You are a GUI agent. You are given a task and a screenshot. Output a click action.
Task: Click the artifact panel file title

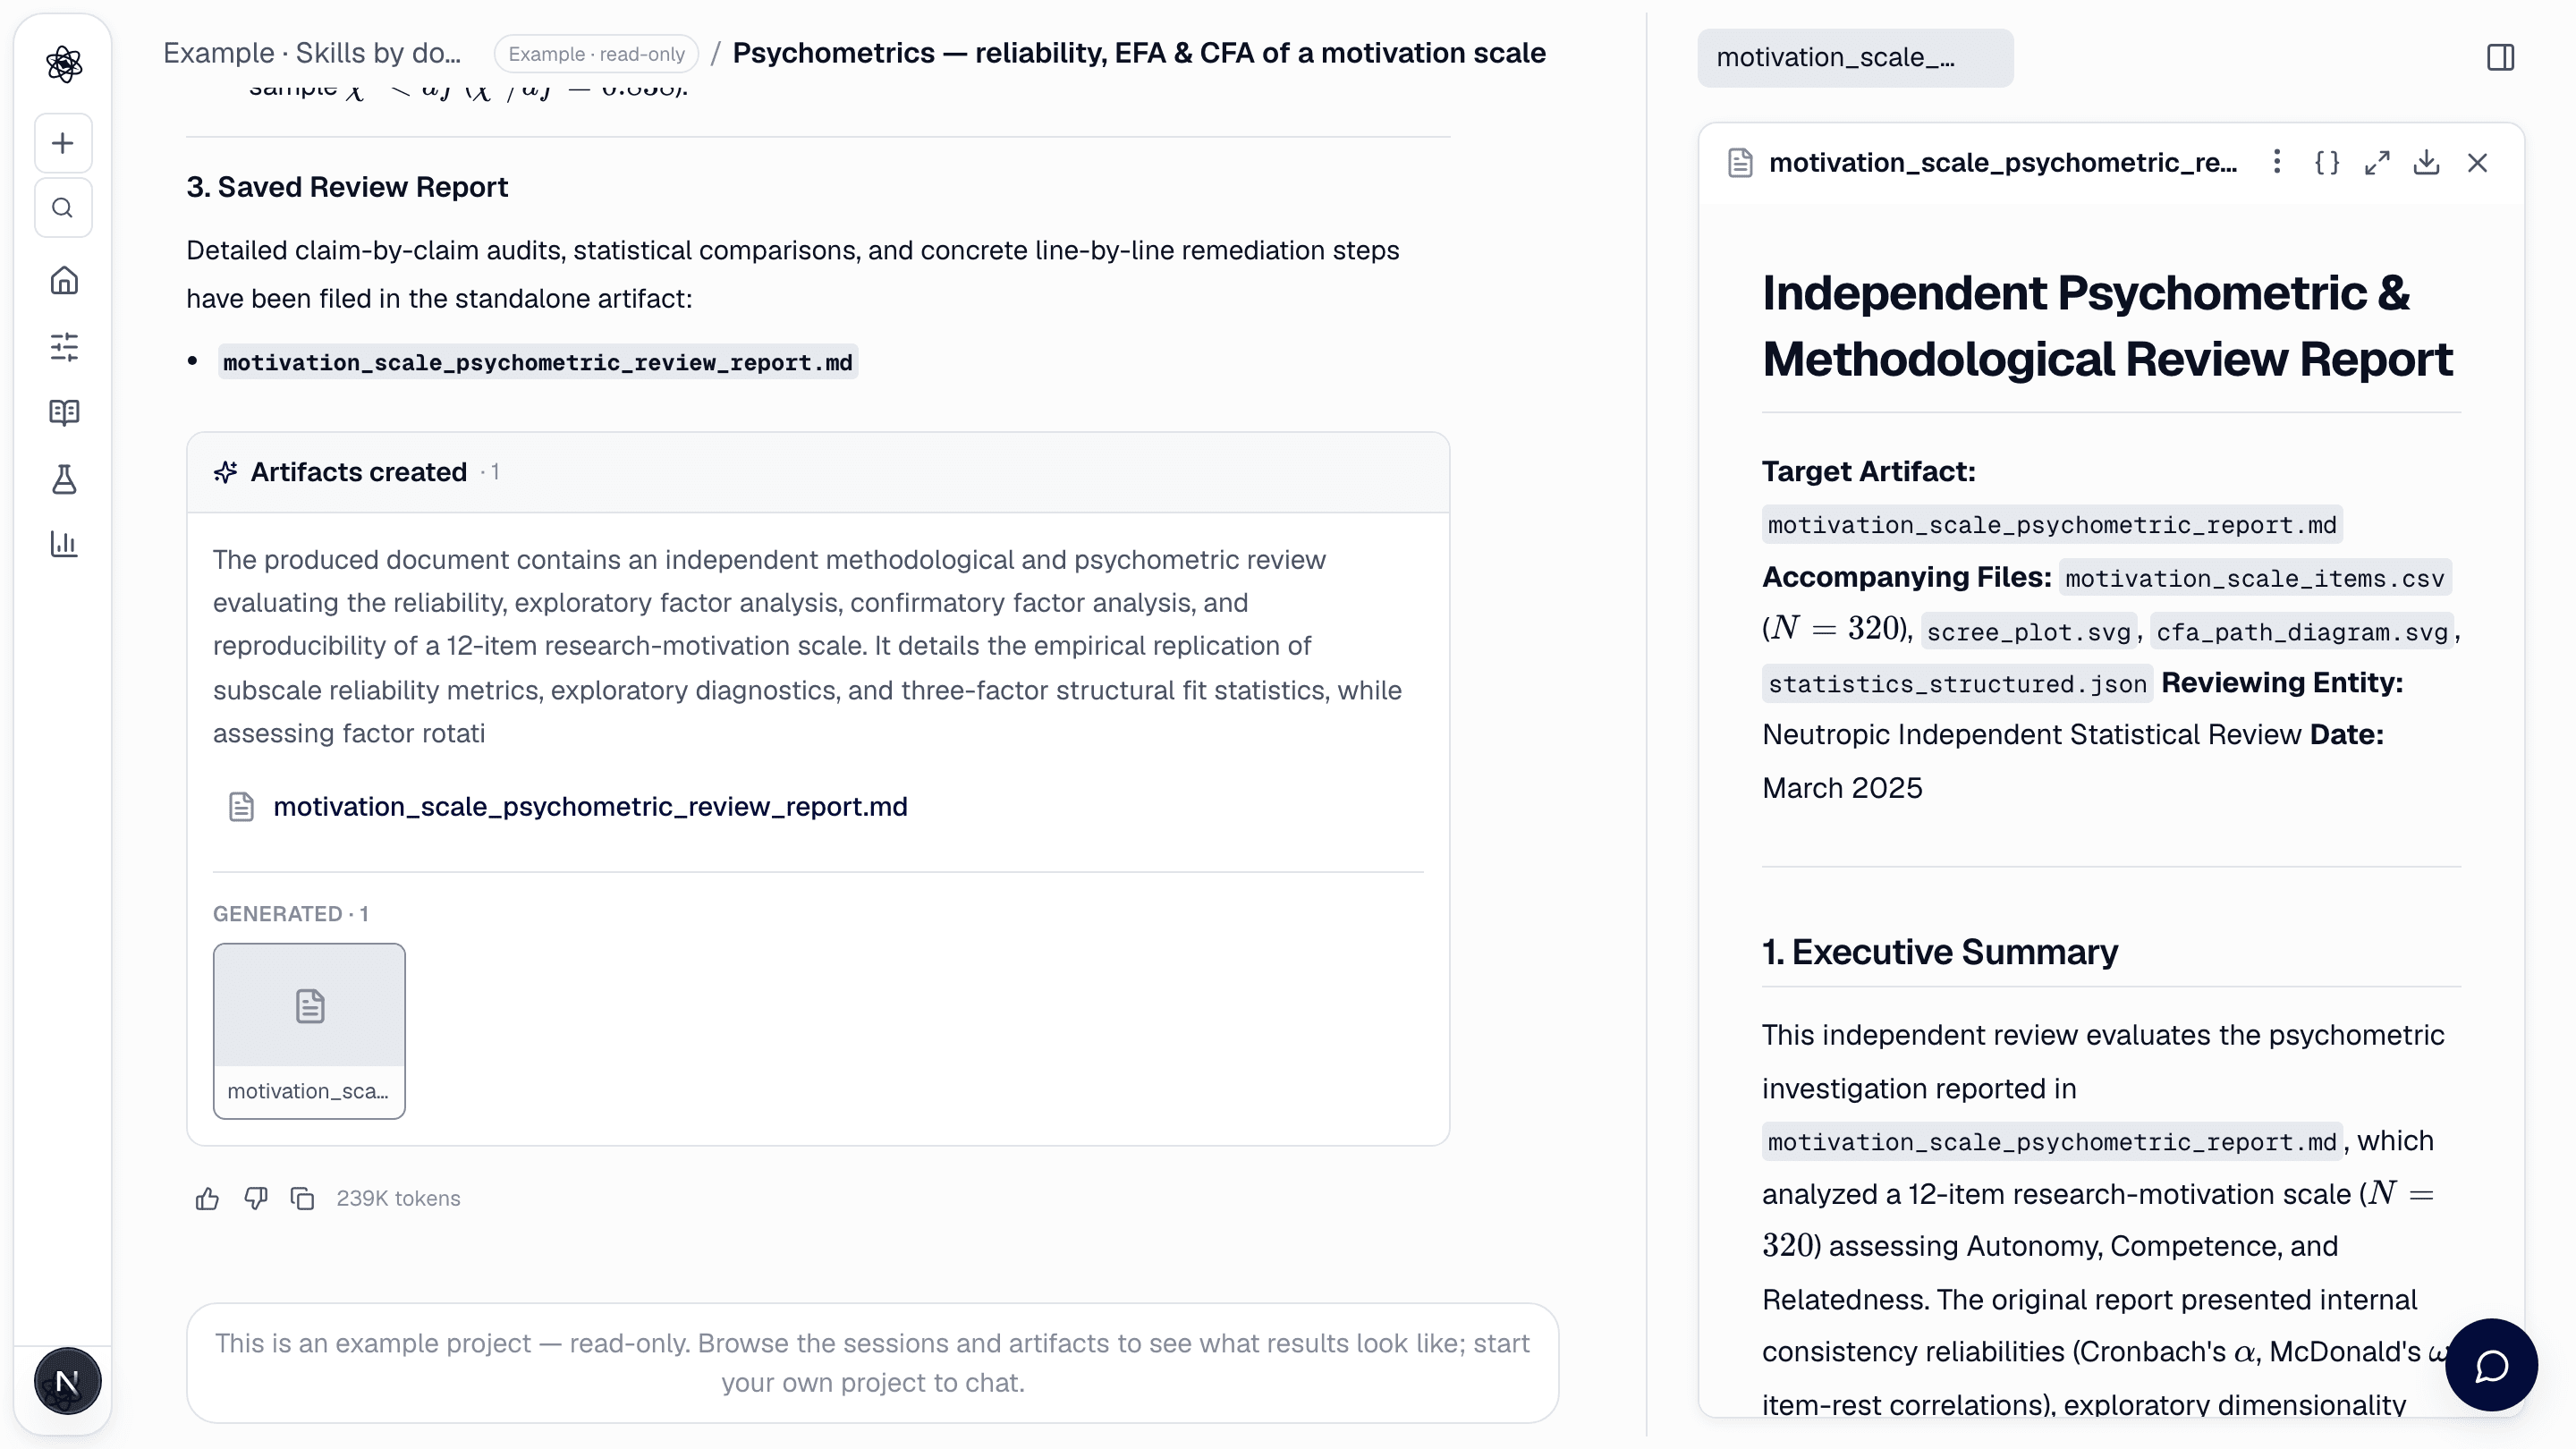click(2002, 162)
